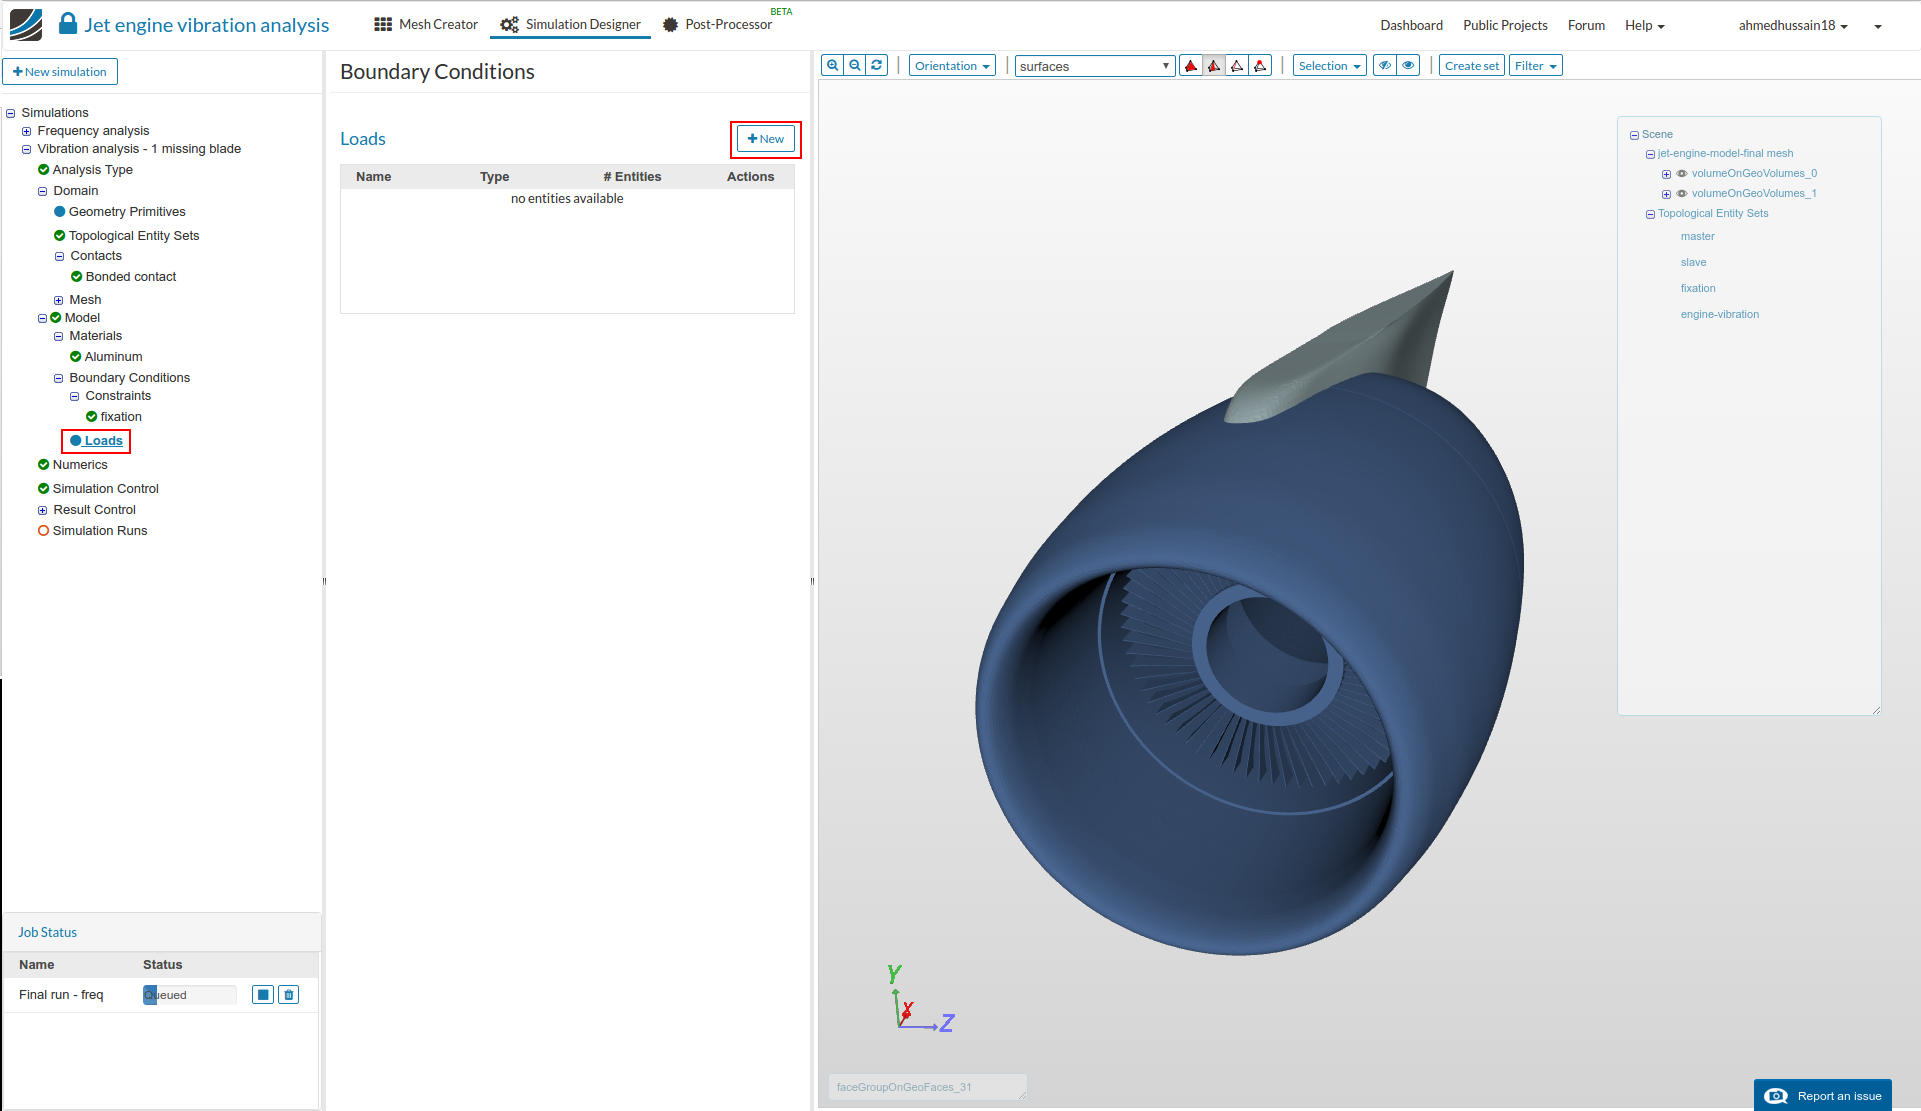
Task: Click the zoom in viewer icon
Action: (832, 66)
